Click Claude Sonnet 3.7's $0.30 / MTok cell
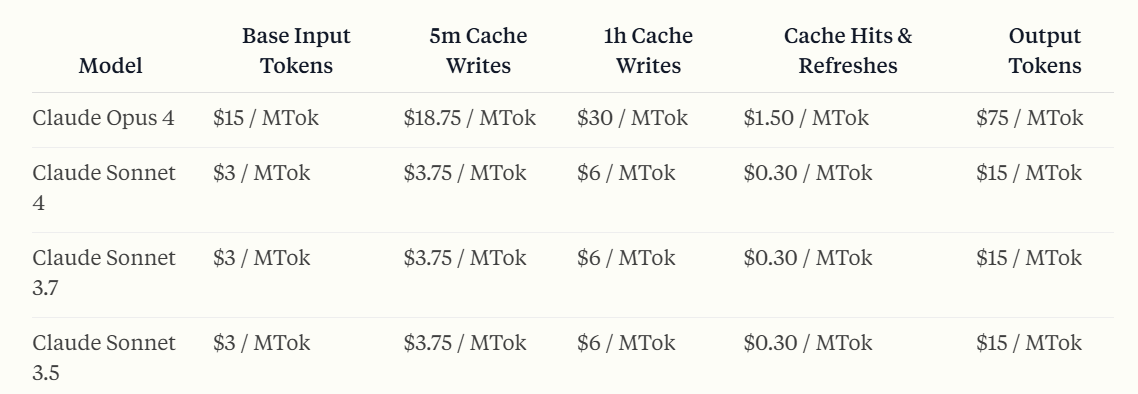The width and height of the screenshot is (1138, 394). point(808,258)
